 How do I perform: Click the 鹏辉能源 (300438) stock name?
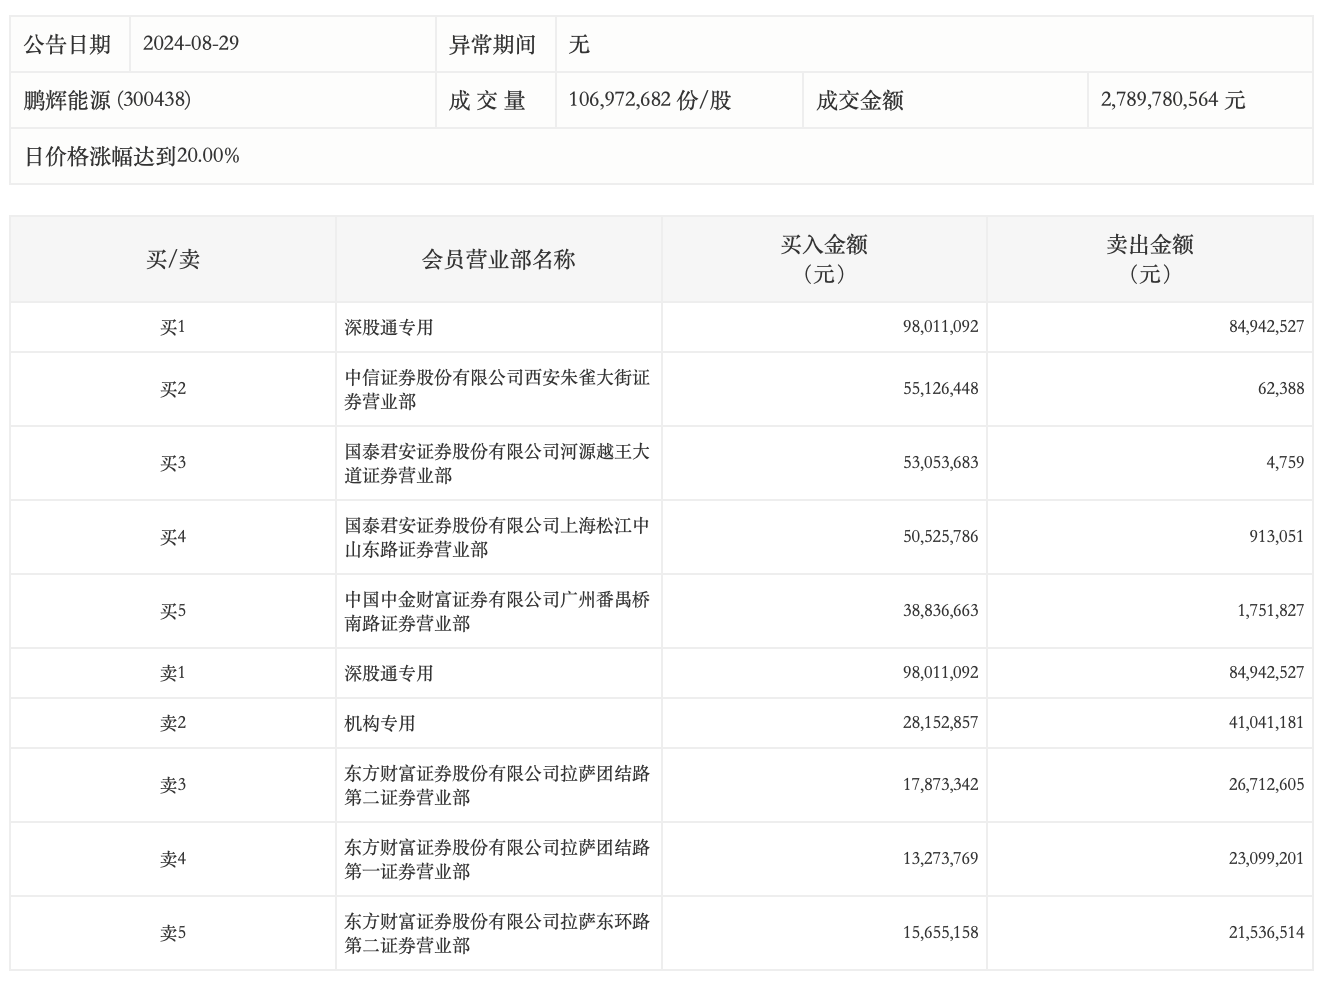(107, 100)
